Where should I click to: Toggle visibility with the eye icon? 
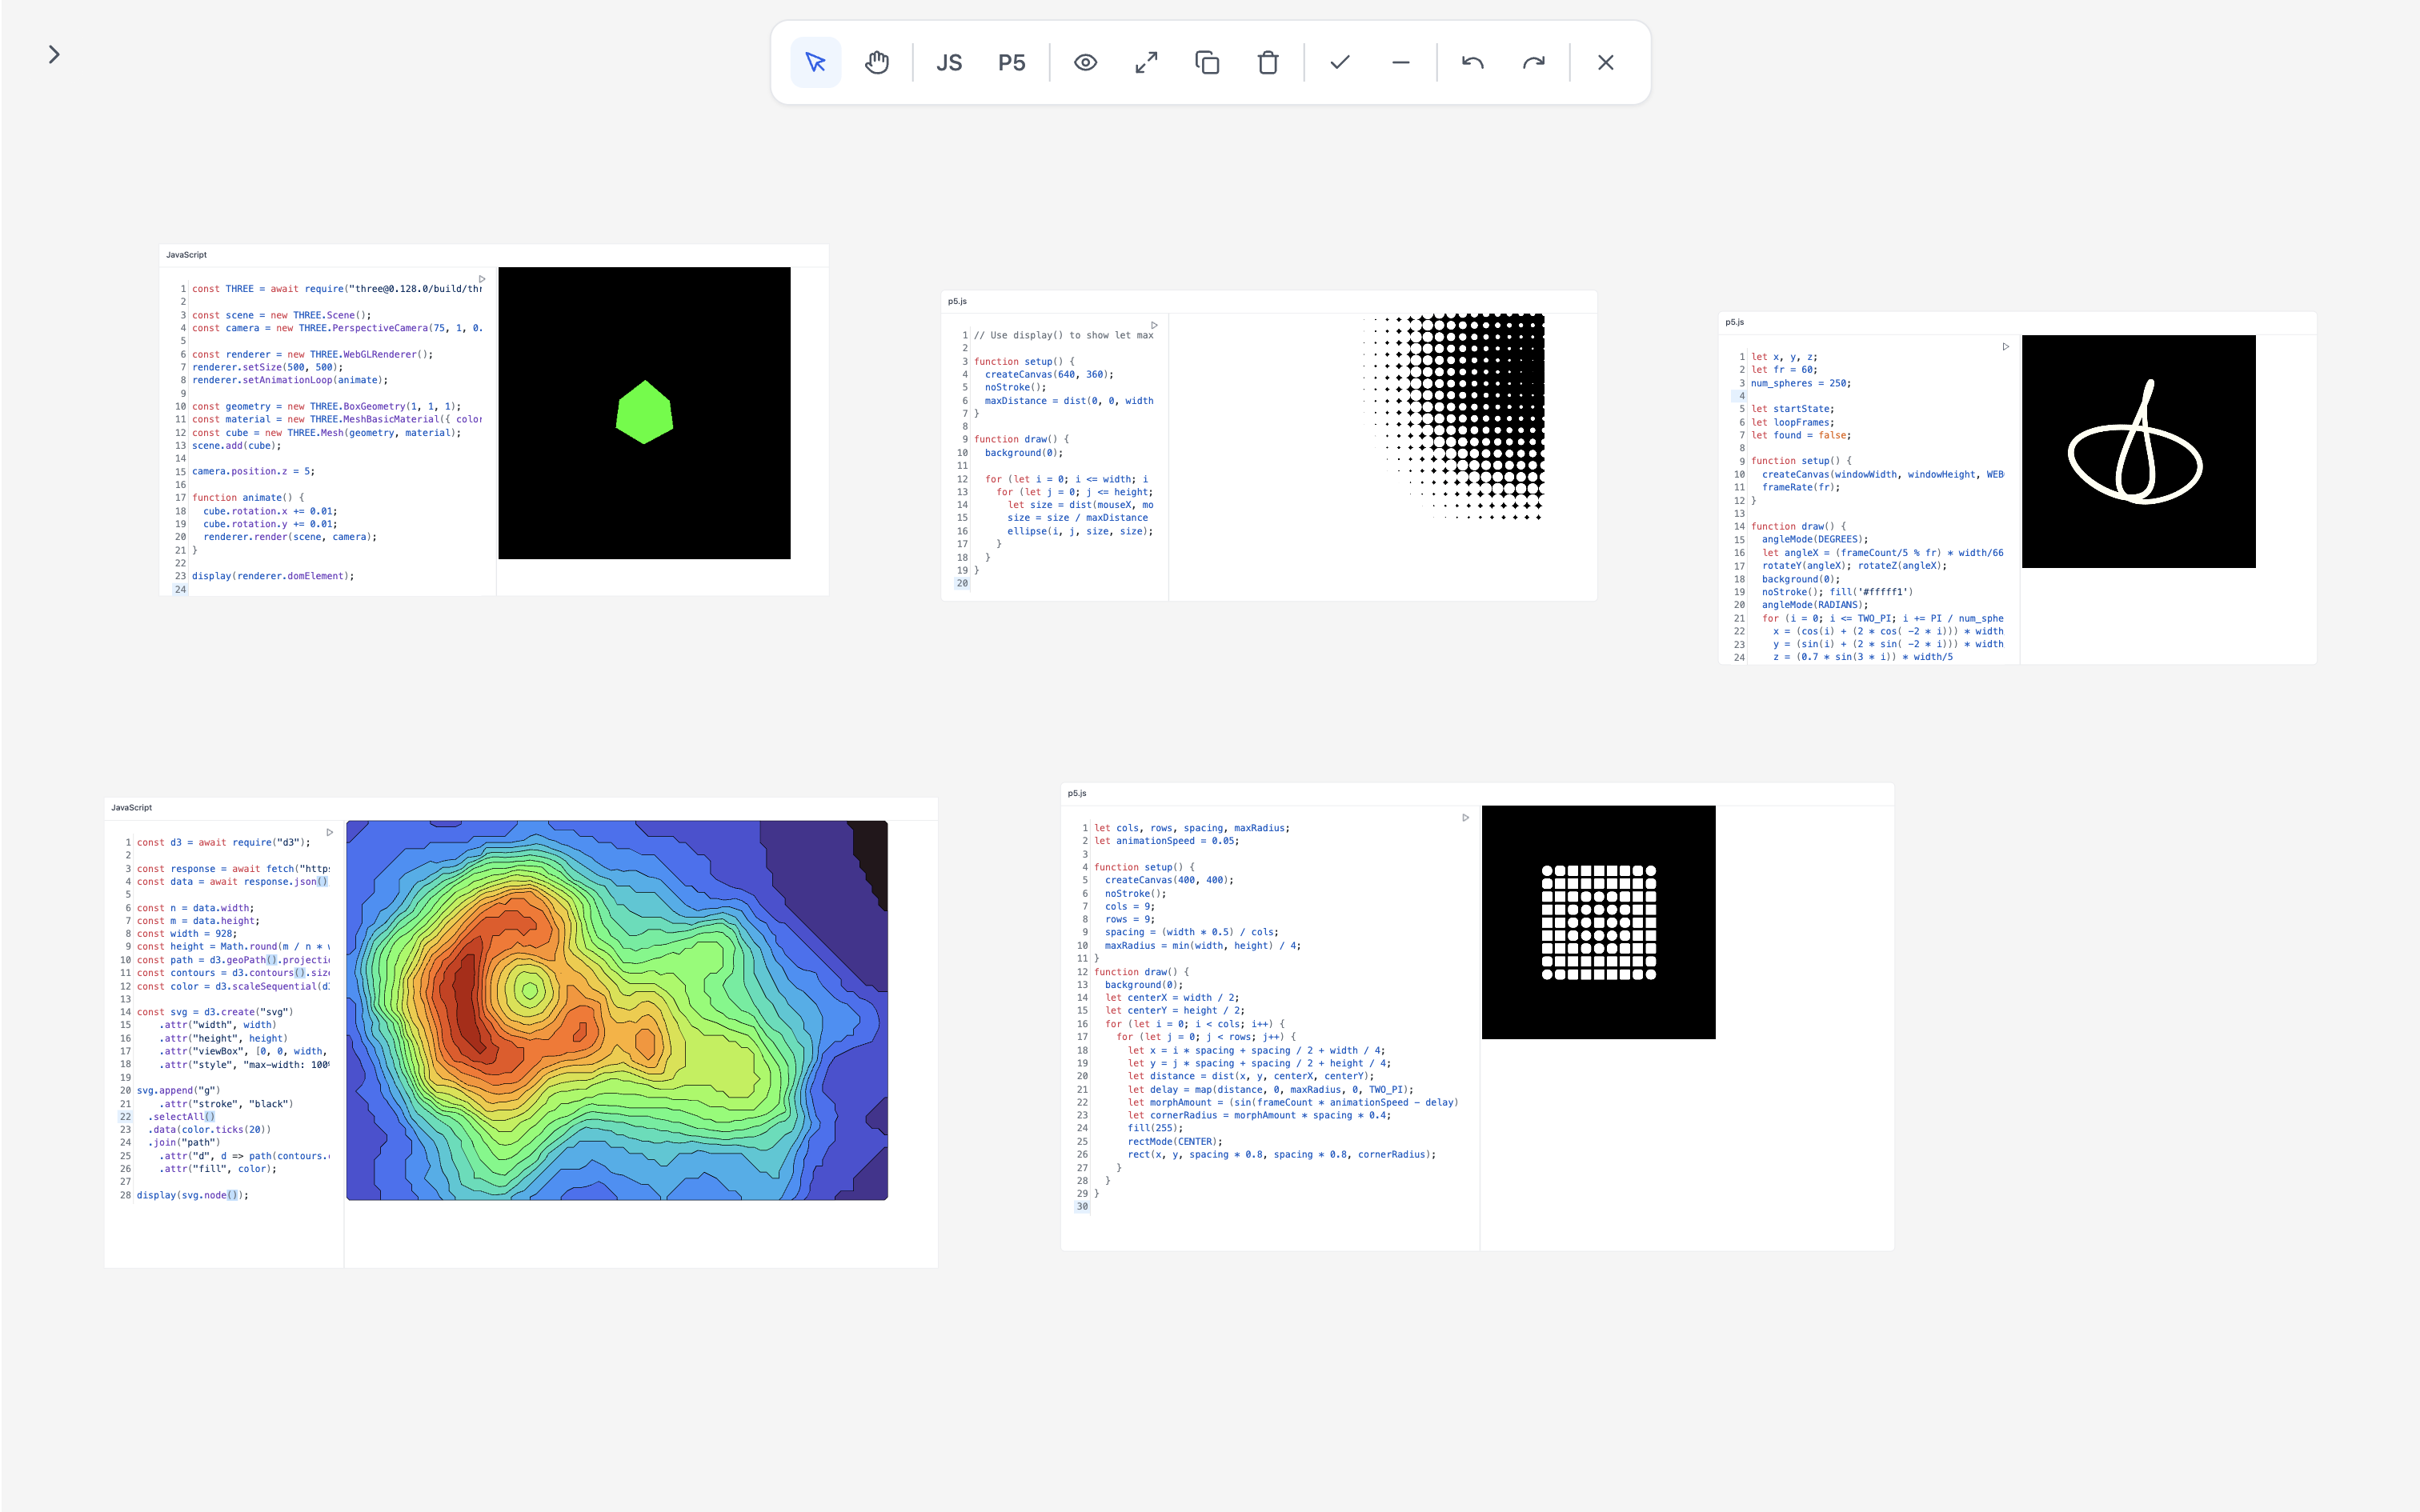tap(1085, 62)
